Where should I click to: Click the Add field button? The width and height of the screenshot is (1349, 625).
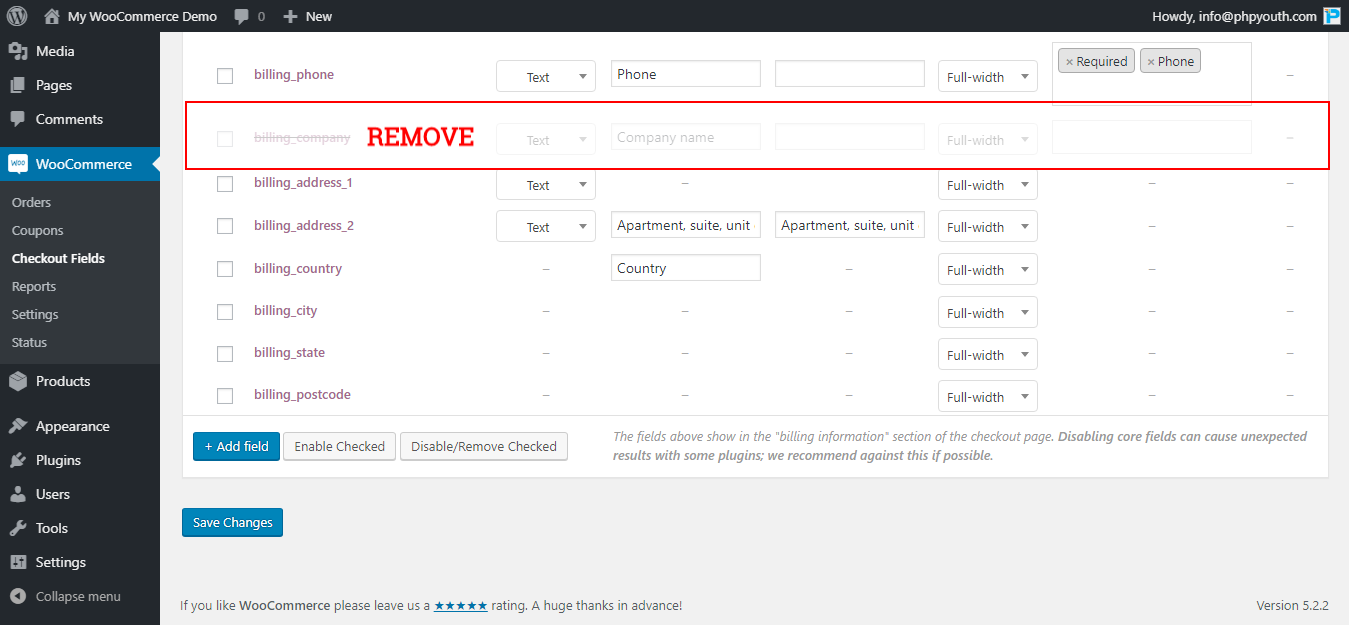coord(236,446)
